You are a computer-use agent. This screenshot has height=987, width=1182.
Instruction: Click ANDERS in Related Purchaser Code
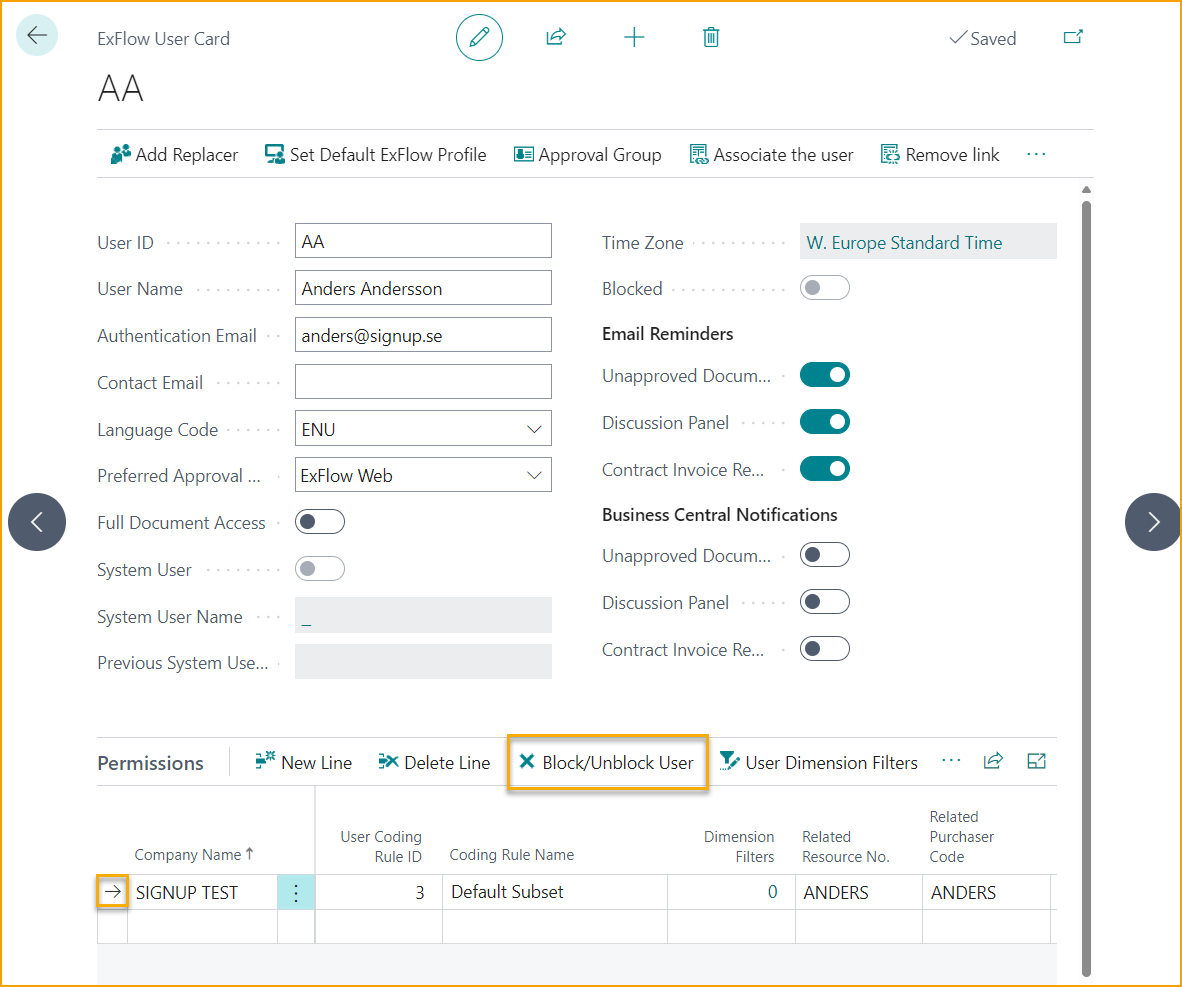pyautogui.click(x=986, y=893)
